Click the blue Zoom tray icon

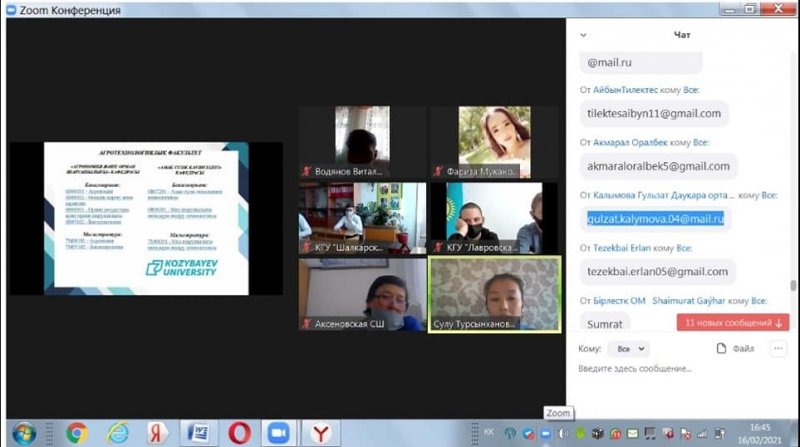tap(545, 434)
